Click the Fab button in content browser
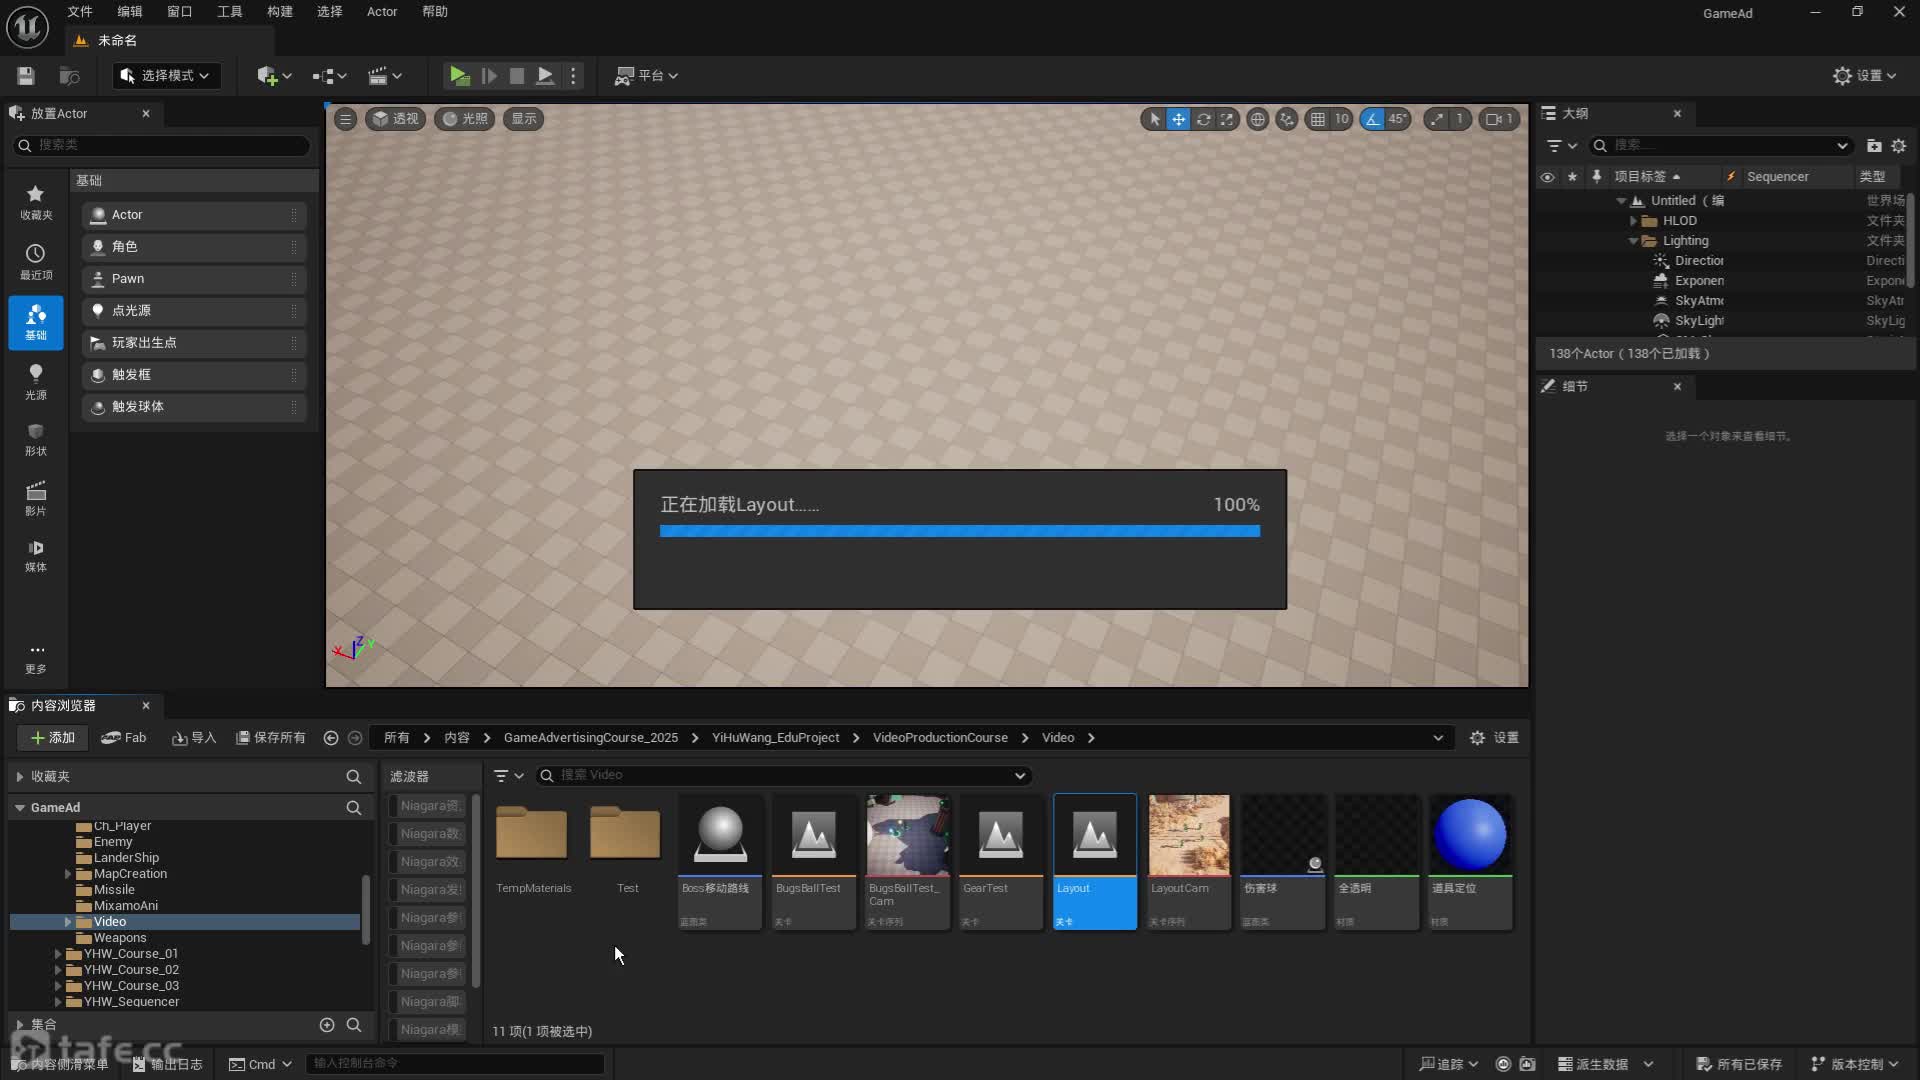This screenshot has height=1080, width=1920. 124,737
